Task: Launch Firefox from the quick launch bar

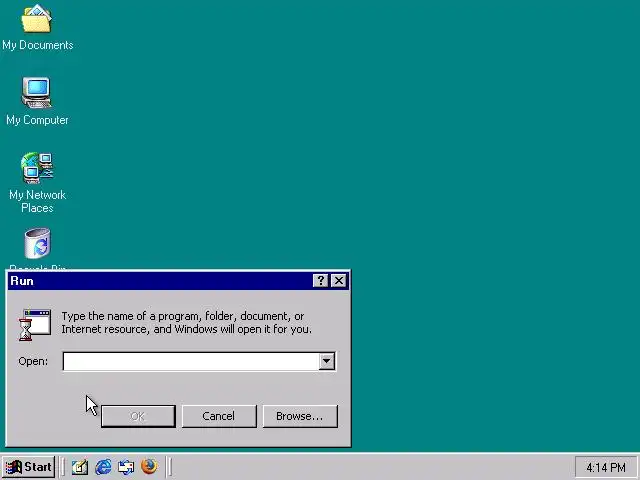Action: pos(149,466)
